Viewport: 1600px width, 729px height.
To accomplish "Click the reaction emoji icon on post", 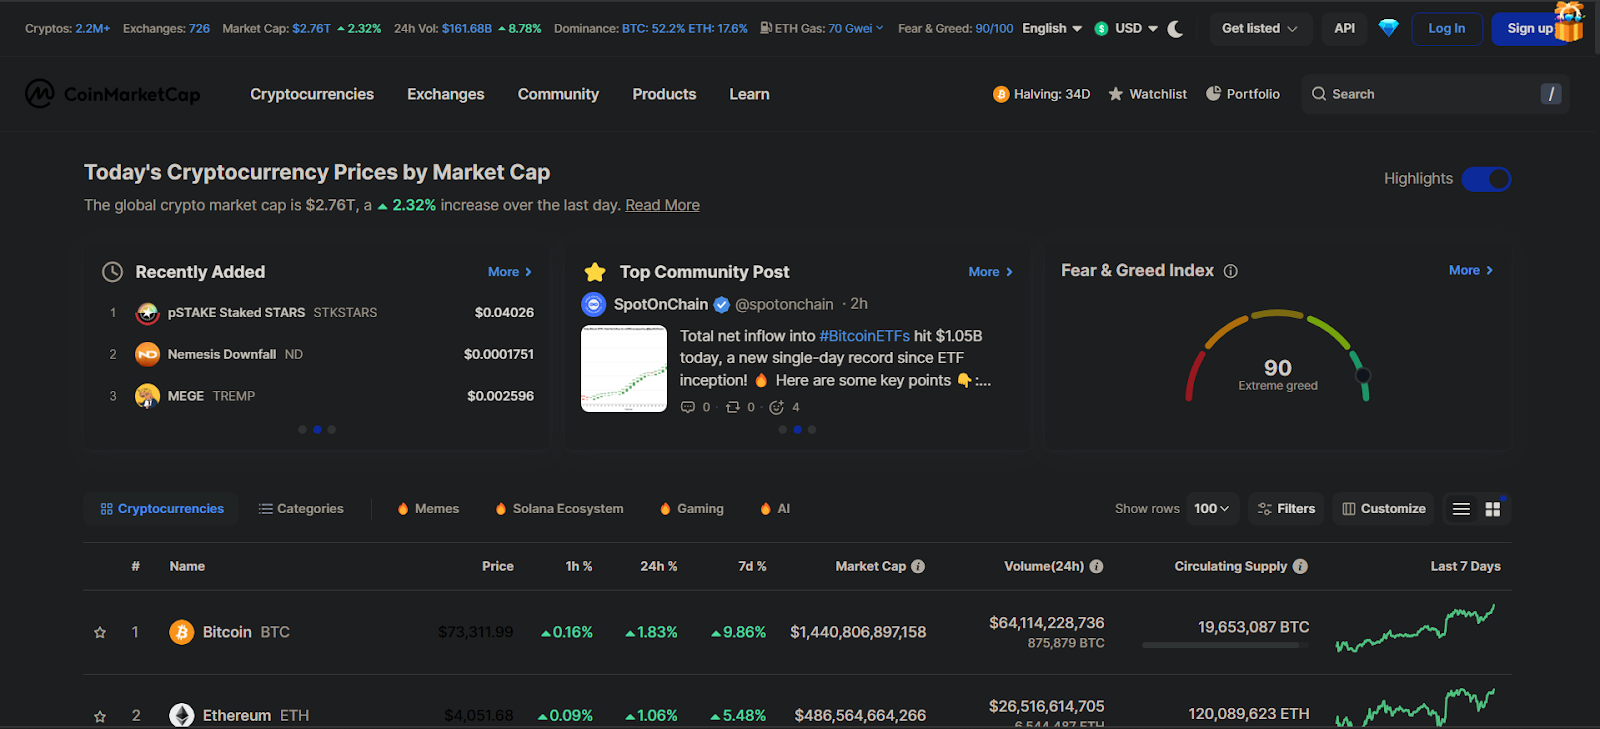I will pyautogui.click(x=776, y=407).
